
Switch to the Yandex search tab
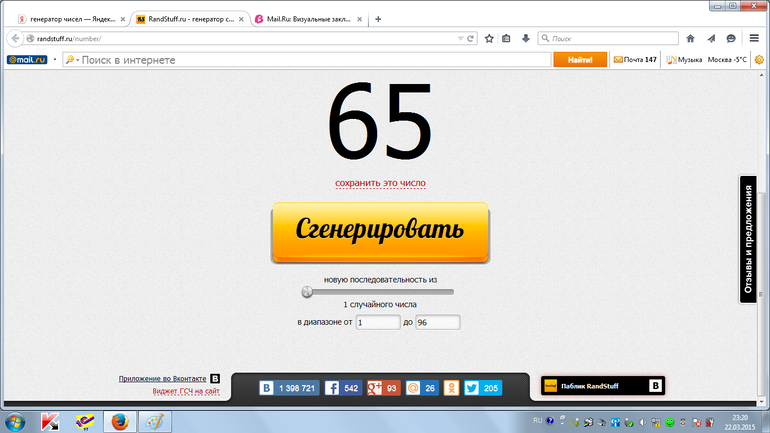click(66, 18)
